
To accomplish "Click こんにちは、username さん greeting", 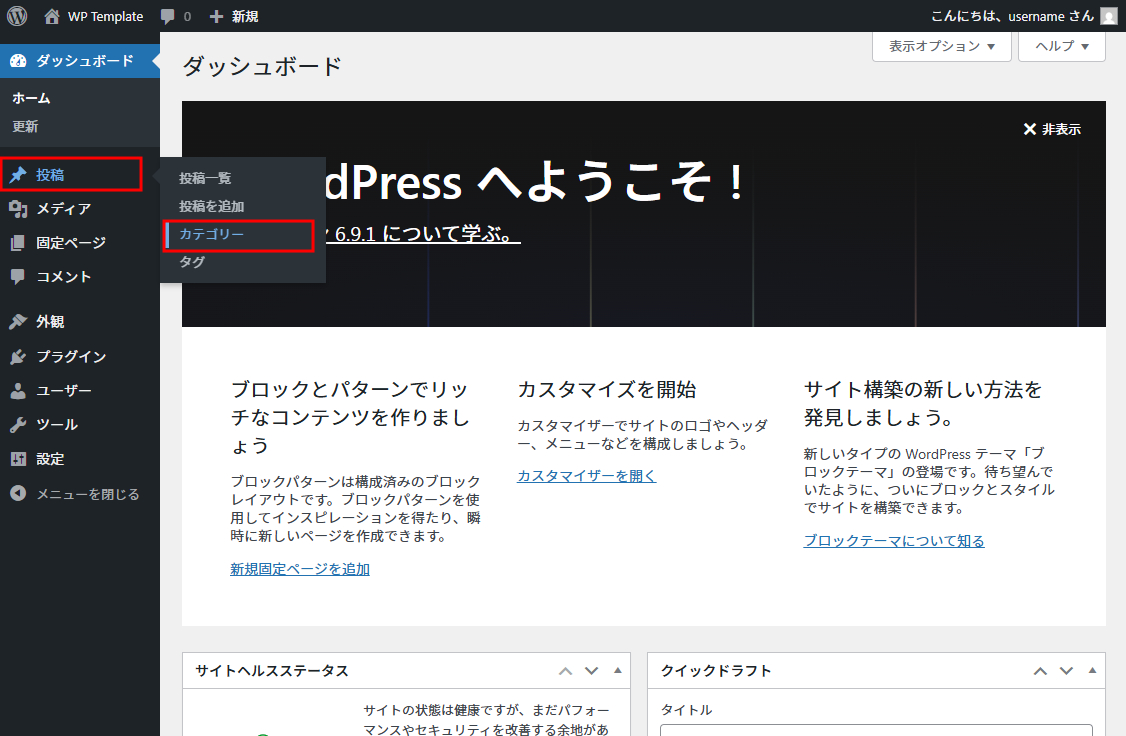I will tap(1013, 16).
